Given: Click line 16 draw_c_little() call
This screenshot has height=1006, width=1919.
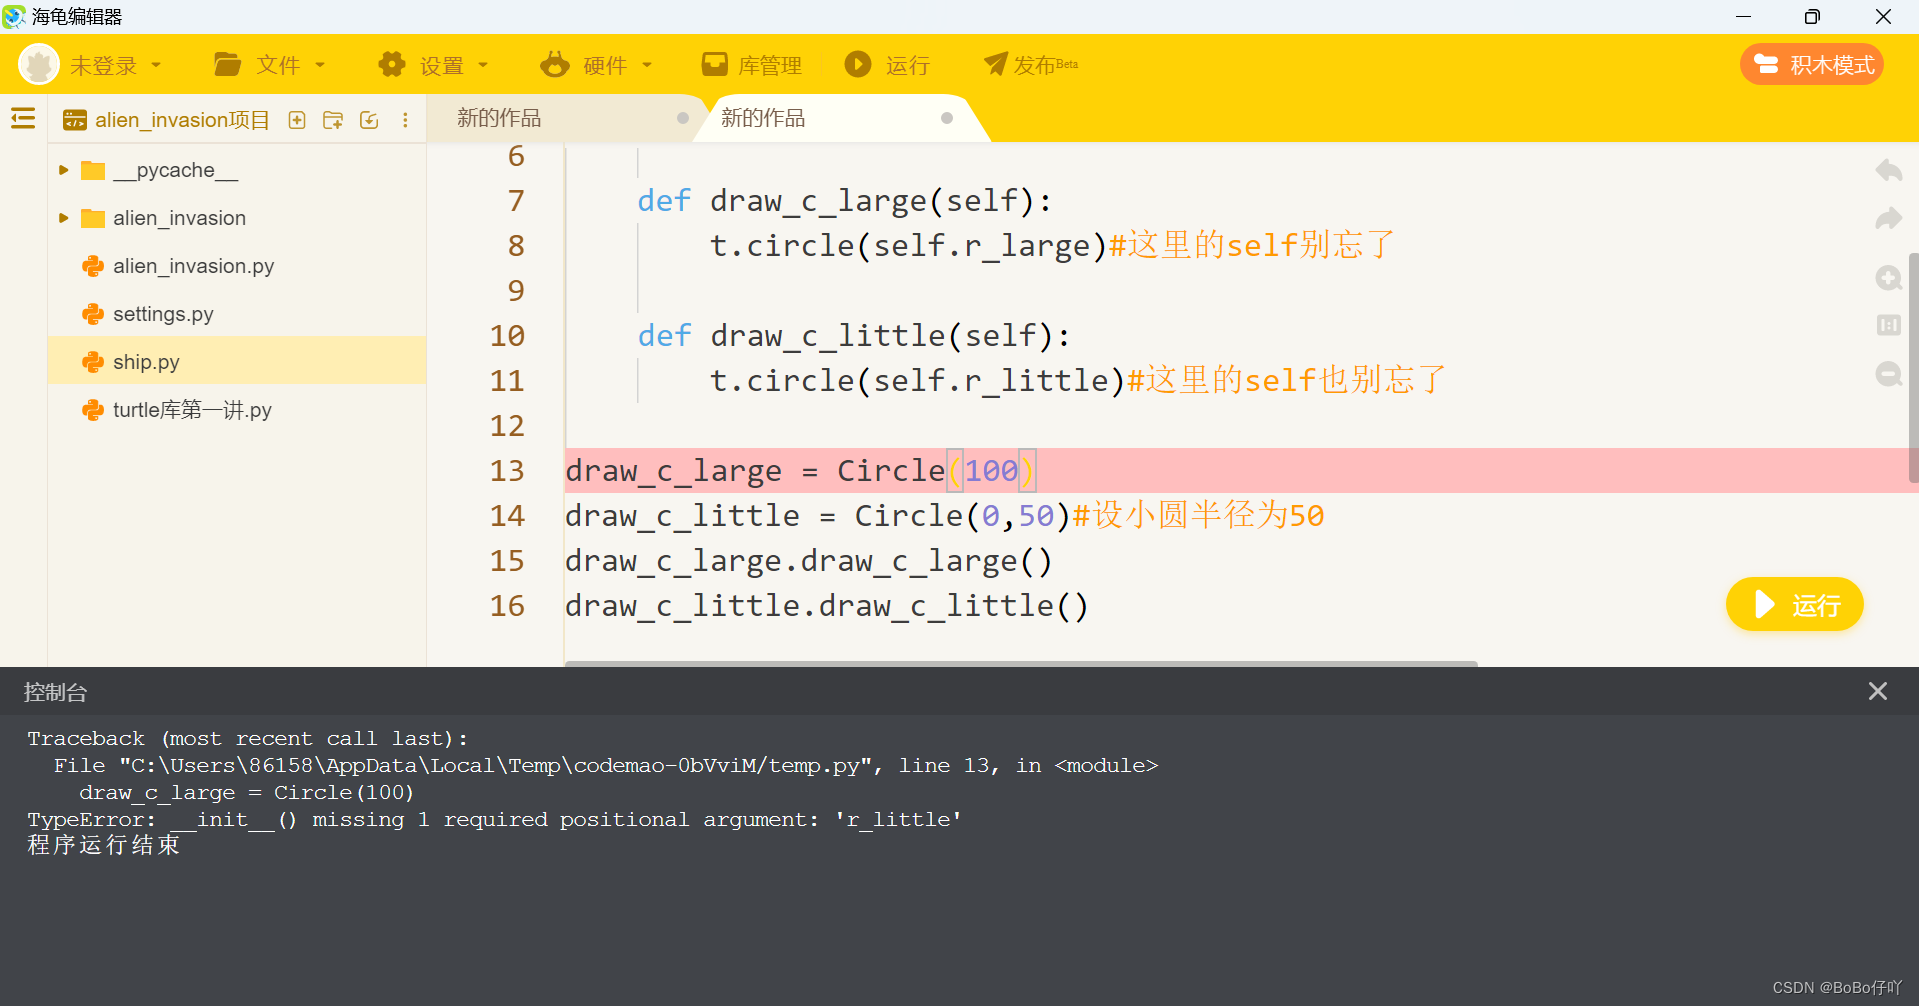Looking at the screenshot, I should pyautogui.click(x=826, y=605).
